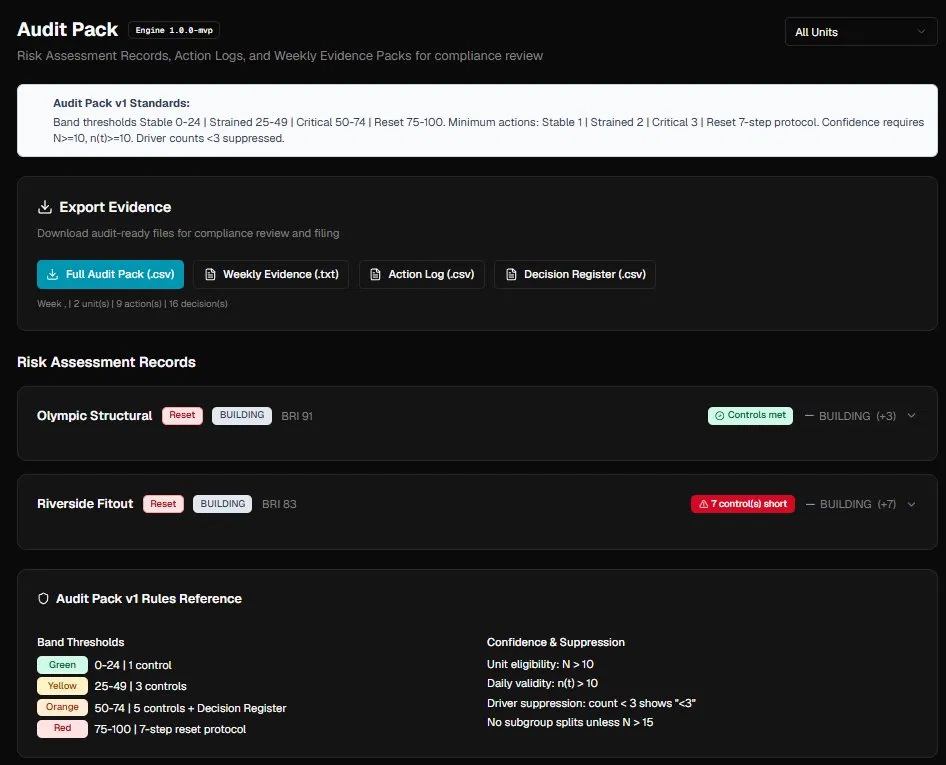Click '75-100 | 7-step reset protocol' text
This screenshot has height=765, width=946.
tap(170, 729)
